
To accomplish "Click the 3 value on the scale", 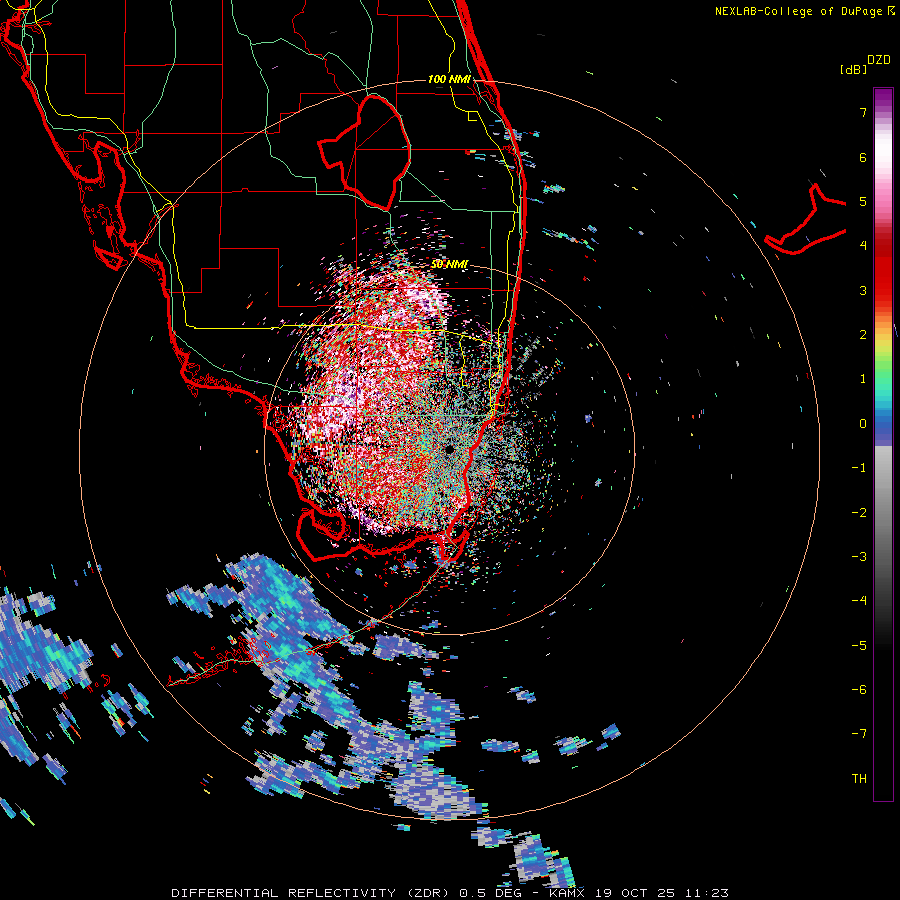I will 863,290.
